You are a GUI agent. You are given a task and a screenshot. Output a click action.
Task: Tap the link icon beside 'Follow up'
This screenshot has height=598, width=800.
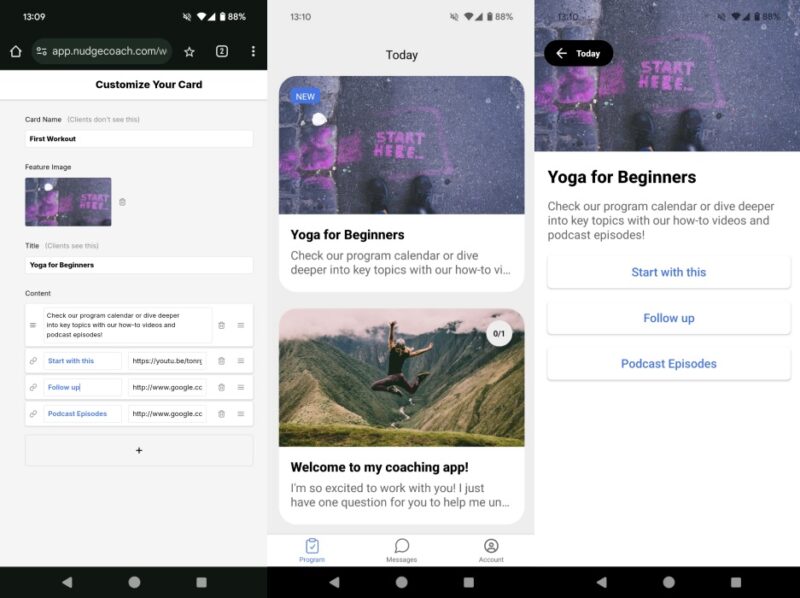[x=32, y=387]
